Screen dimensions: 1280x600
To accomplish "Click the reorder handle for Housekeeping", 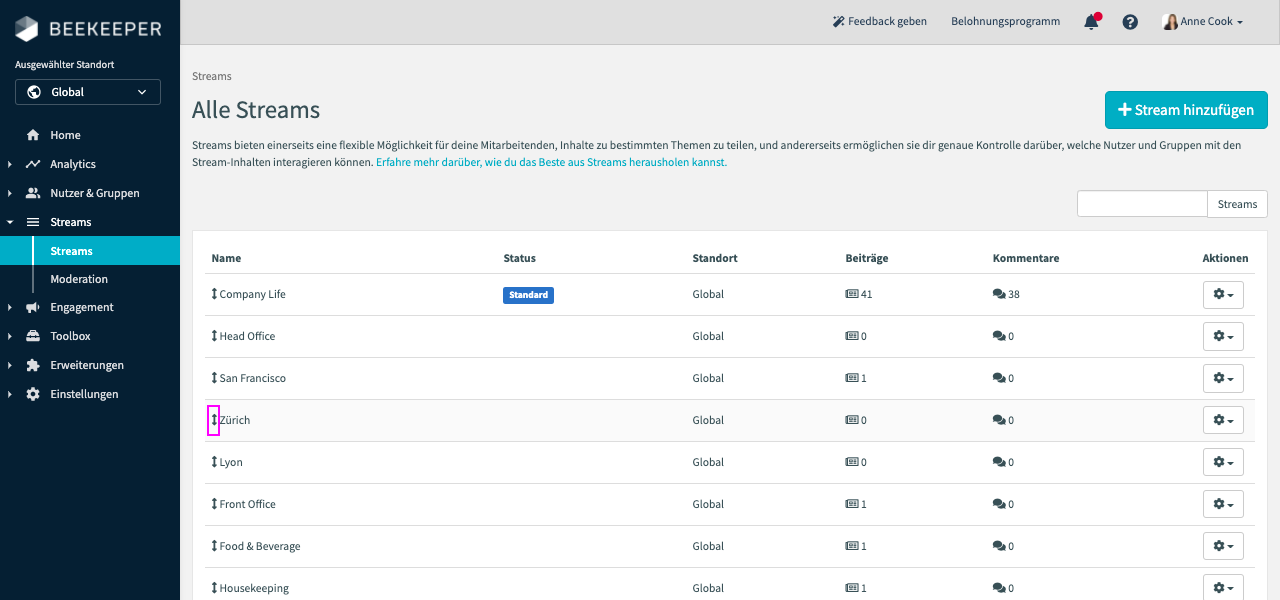I will pos(214,588).
